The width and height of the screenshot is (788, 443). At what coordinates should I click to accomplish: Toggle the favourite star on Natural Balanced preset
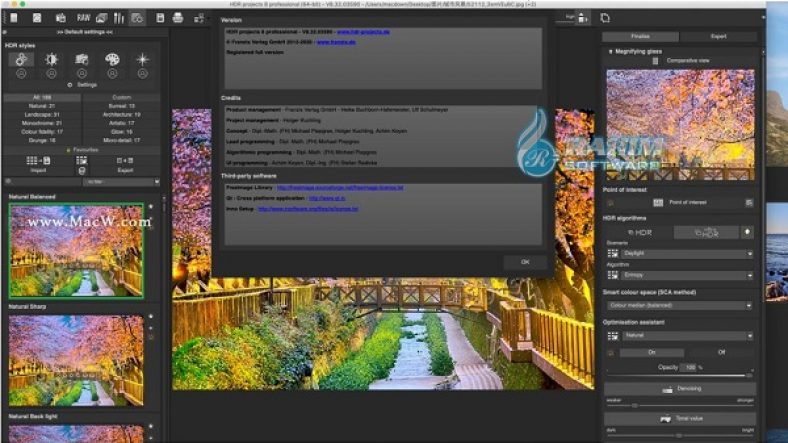(x=151, y=206)
